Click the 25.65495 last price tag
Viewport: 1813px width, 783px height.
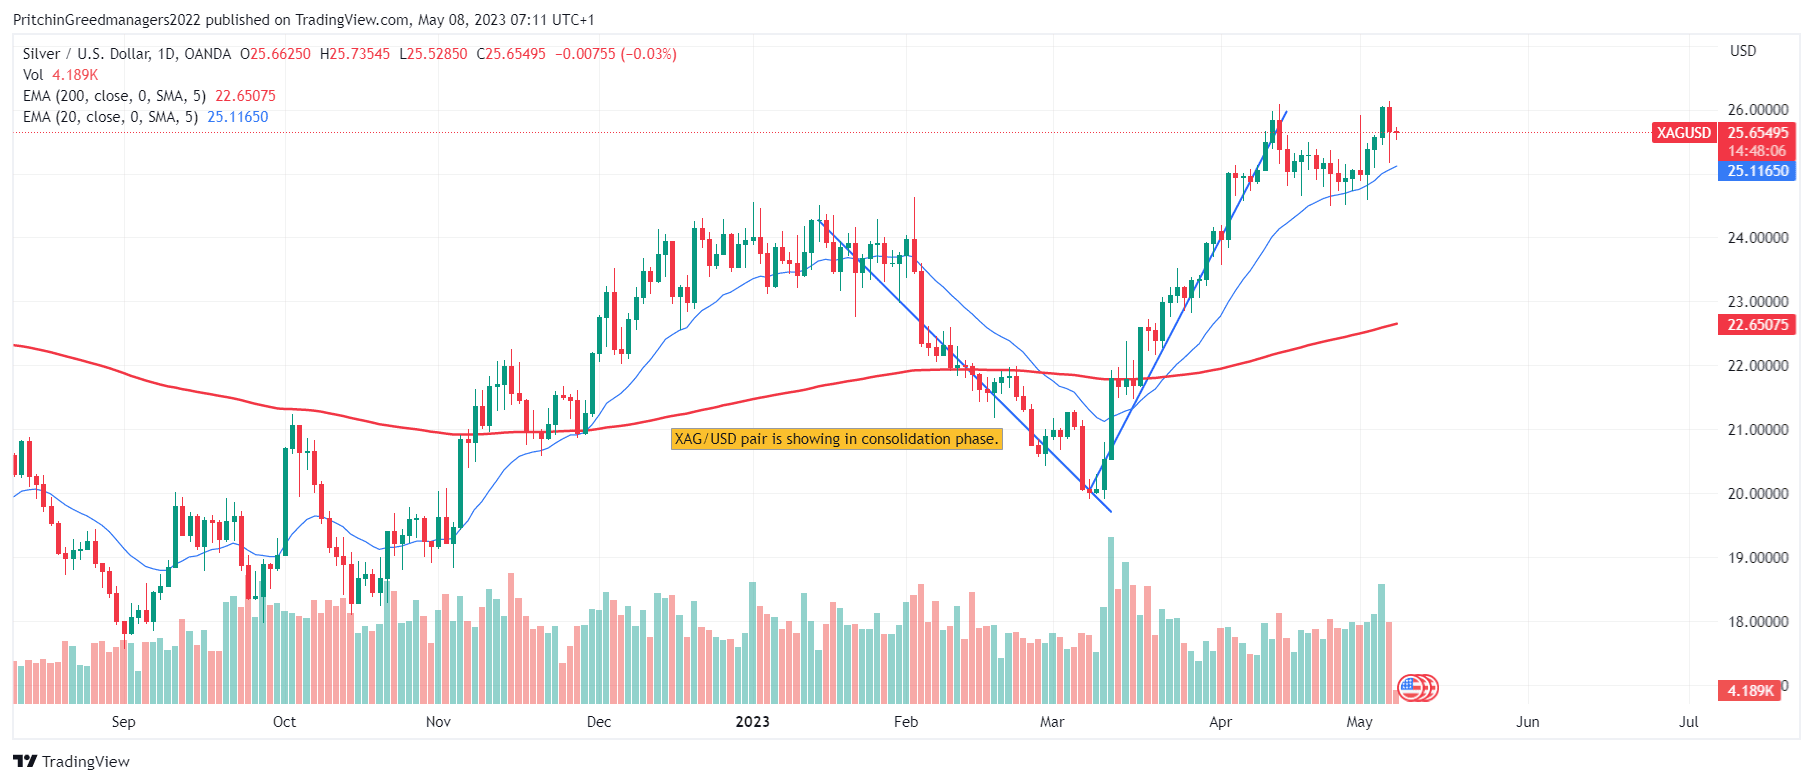click(1757, 133)
